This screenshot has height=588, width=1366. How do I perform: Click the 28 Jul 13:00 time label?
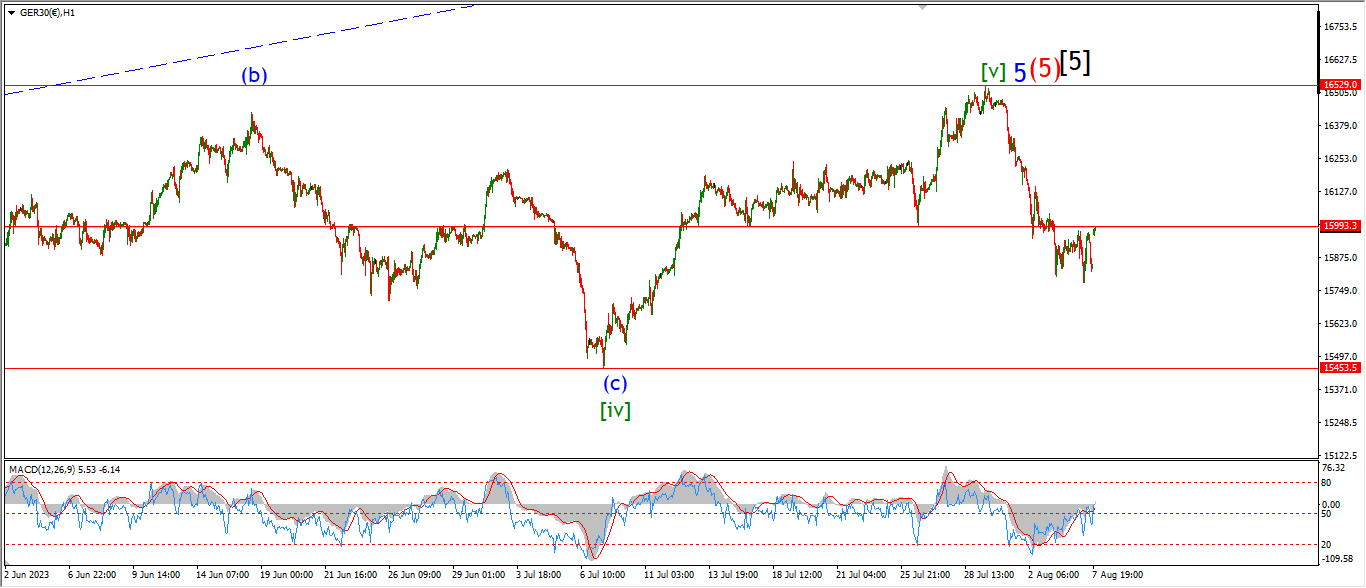tap(989, 575)
